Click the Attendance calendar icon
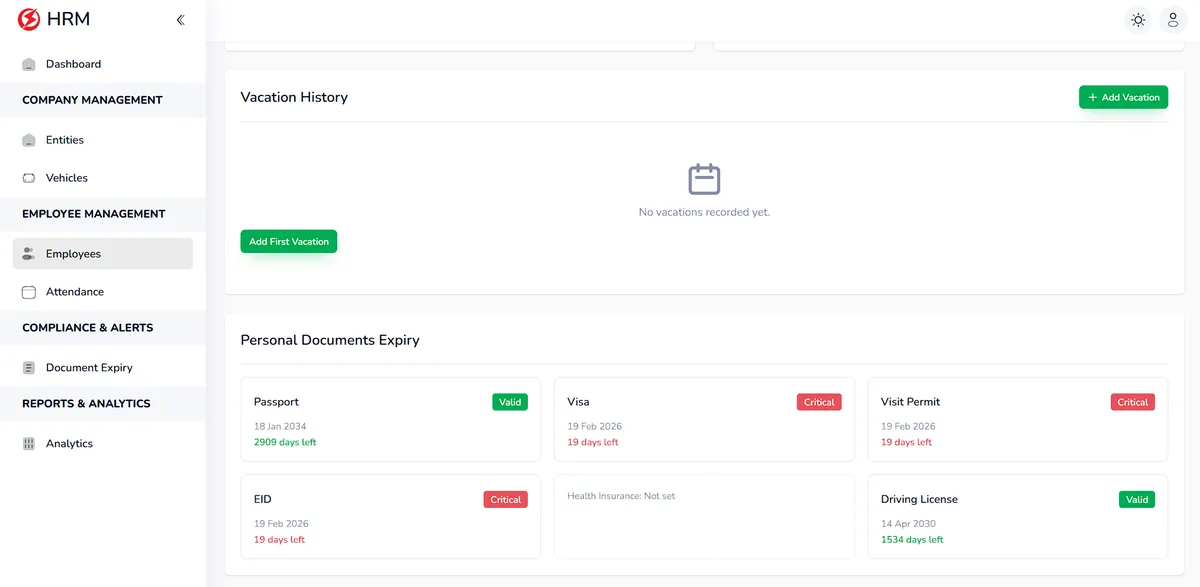The width and height of the screenshot is (1200, 587). click(x=29, y=292)
